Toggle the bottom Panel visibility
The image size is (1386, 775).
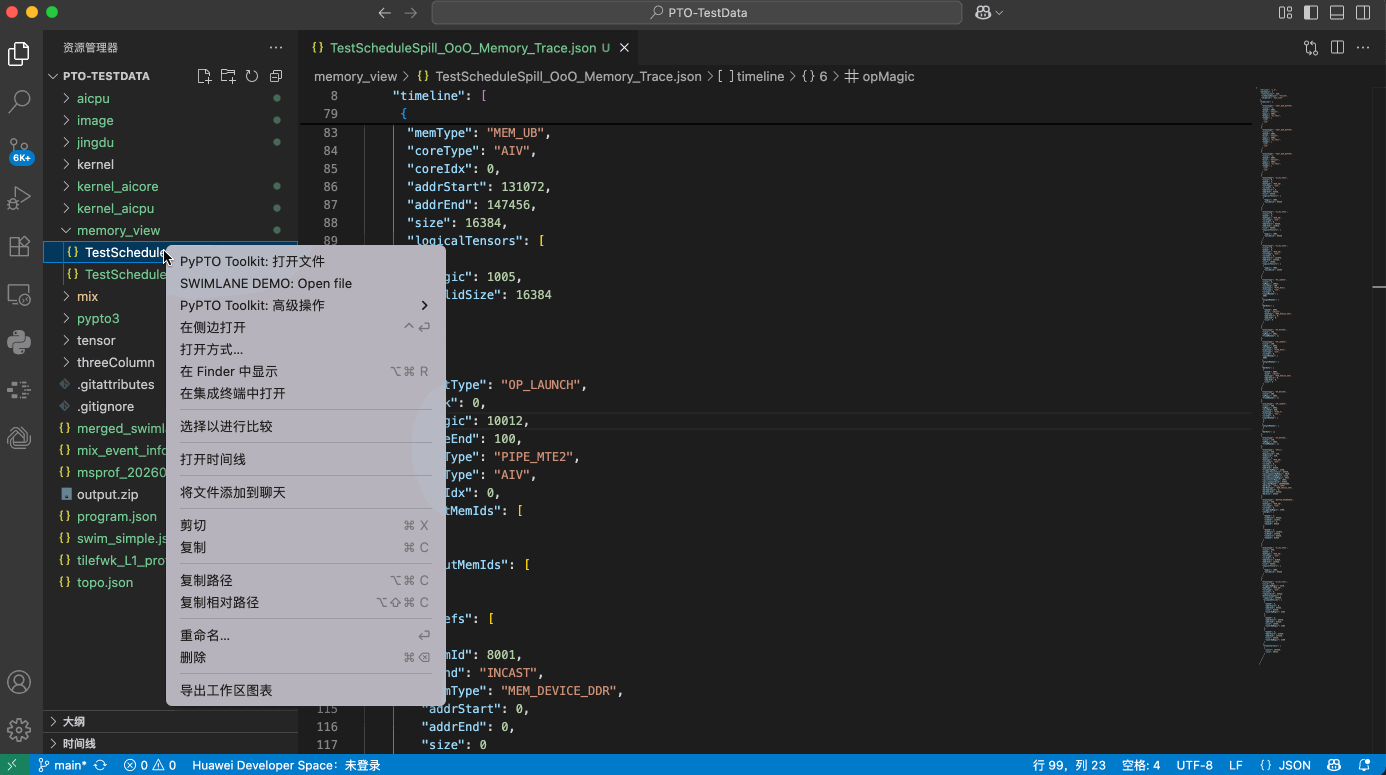(1337, 13)
